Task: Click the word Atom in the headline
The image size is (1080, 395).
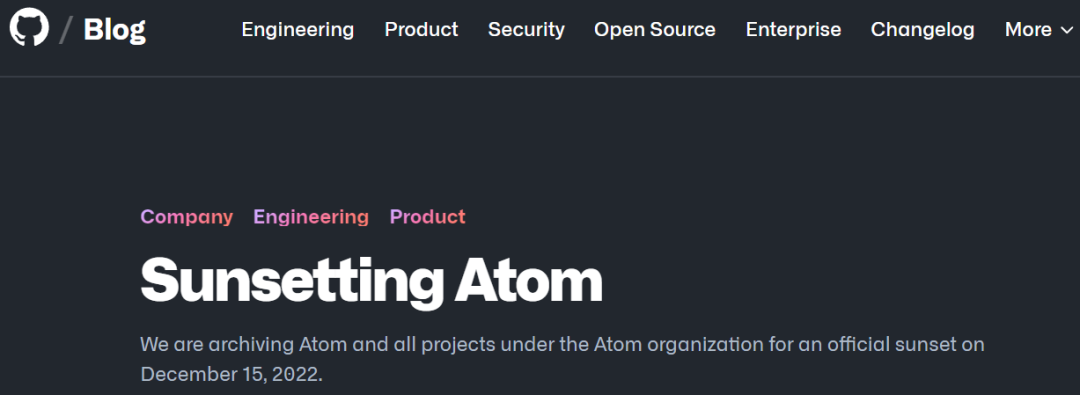Action: [528, 280]
